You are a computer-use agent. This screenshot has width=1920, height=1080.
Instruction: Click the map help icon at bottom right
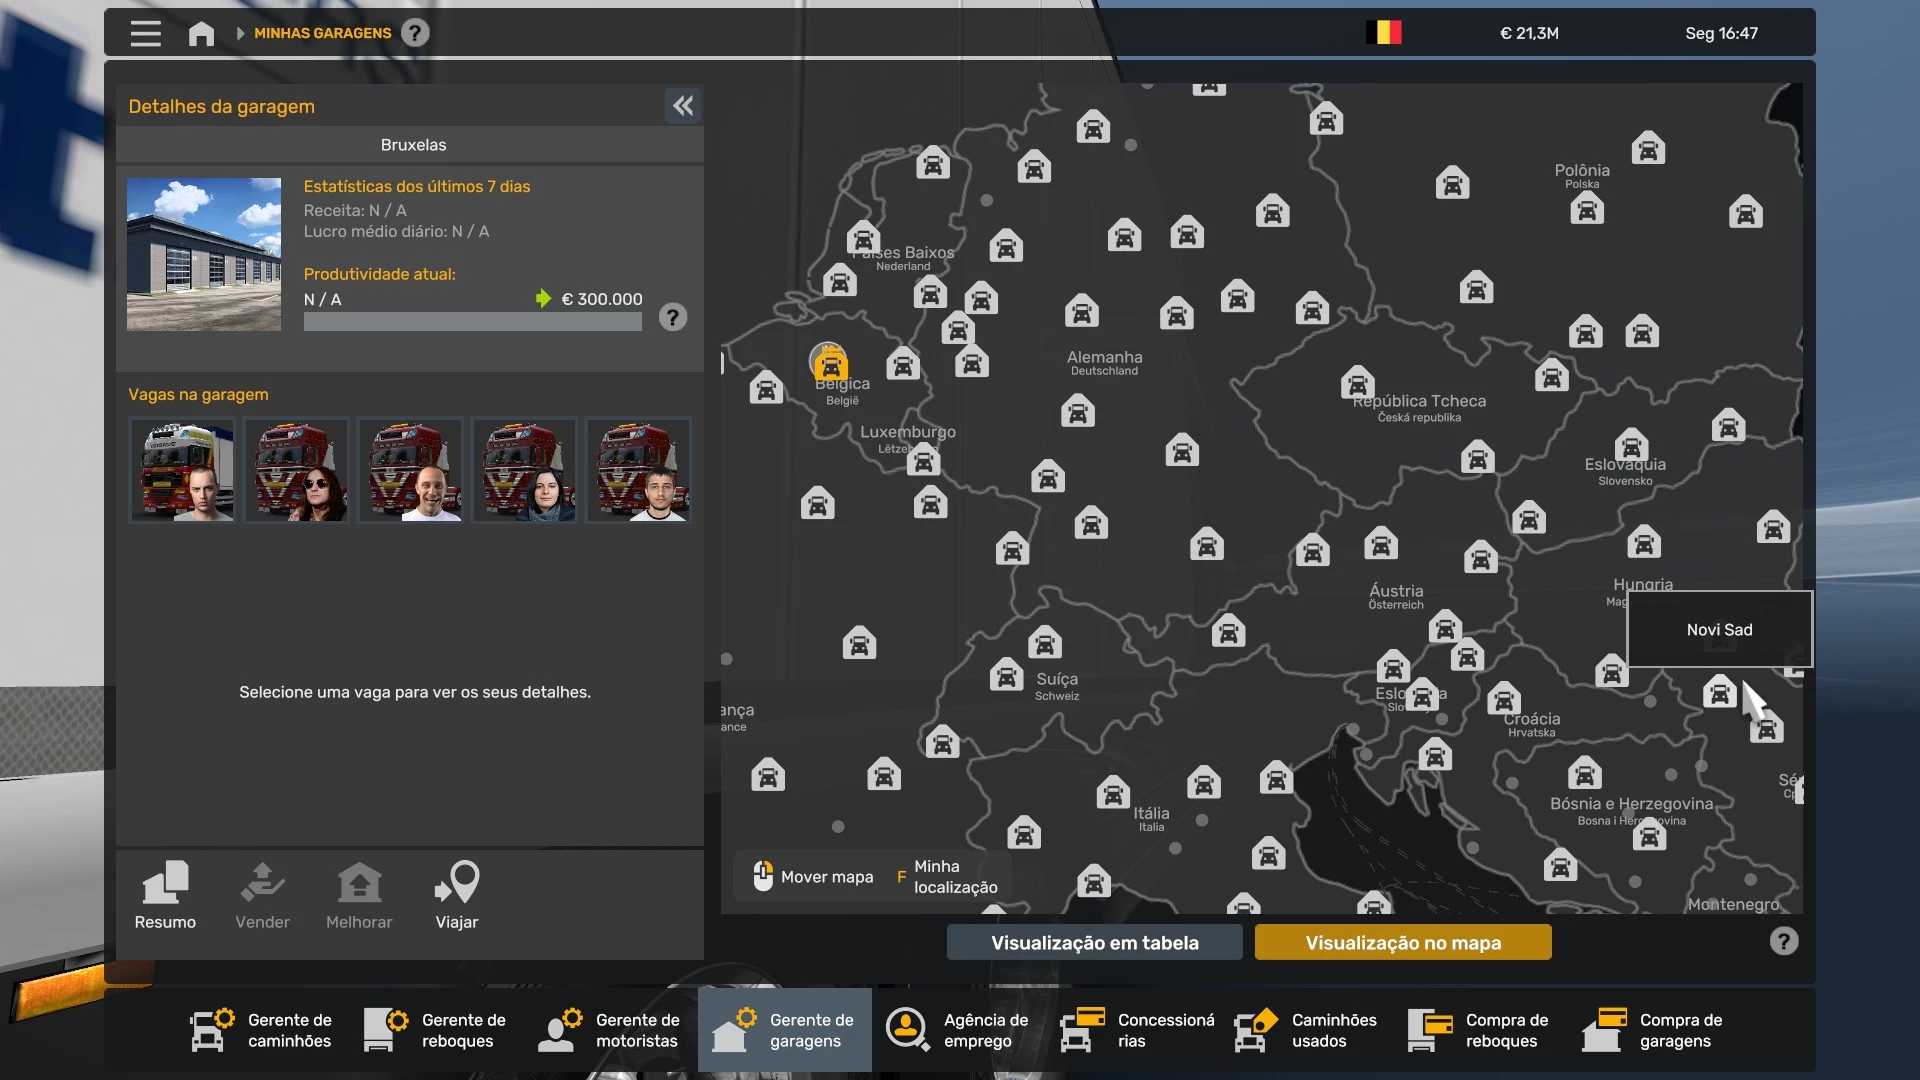click(x=1784, y=941)
